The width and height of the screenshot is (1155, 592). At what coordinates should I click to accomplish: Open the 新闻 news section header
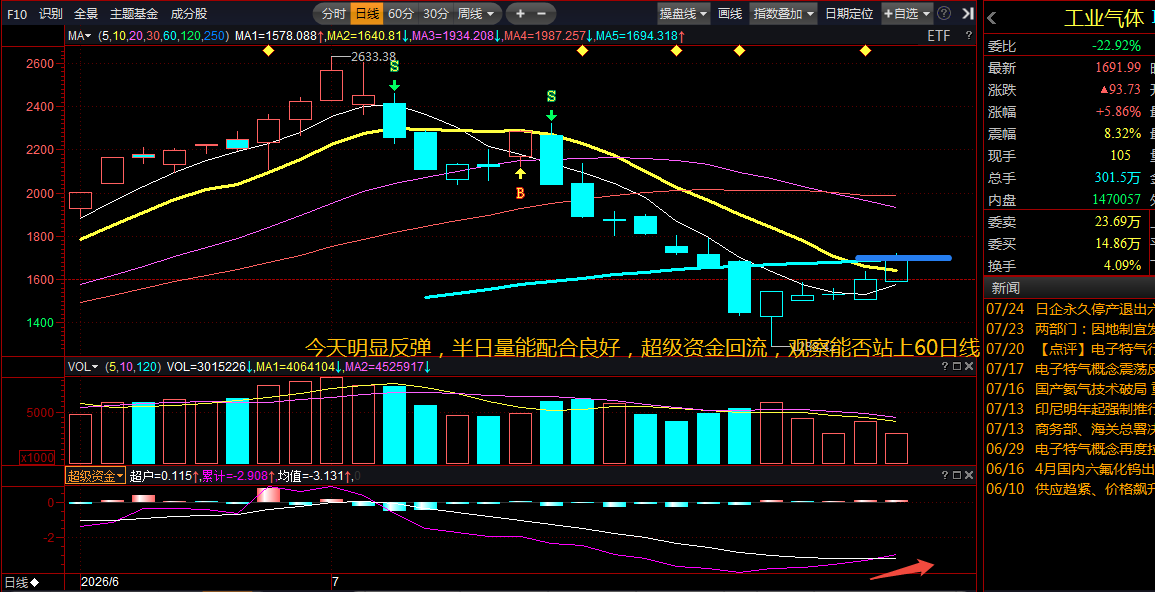pos(1005,287)
